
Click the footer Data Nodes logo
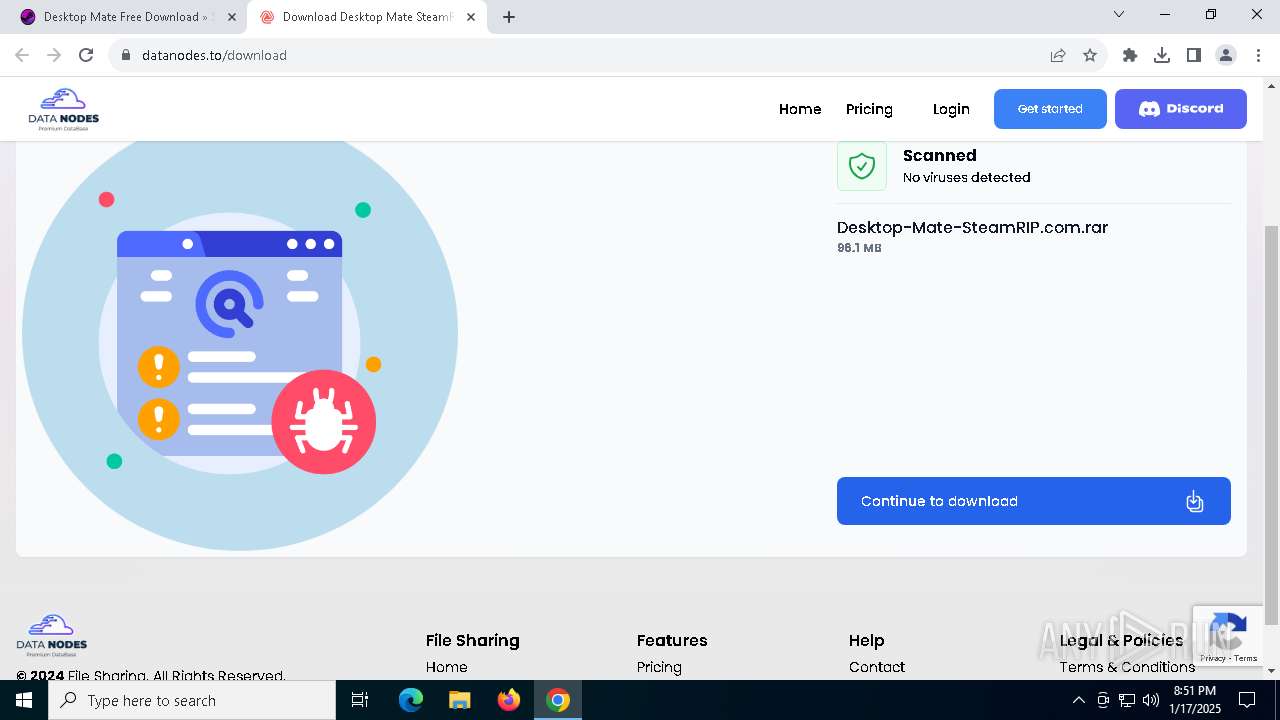coord(52,635)
